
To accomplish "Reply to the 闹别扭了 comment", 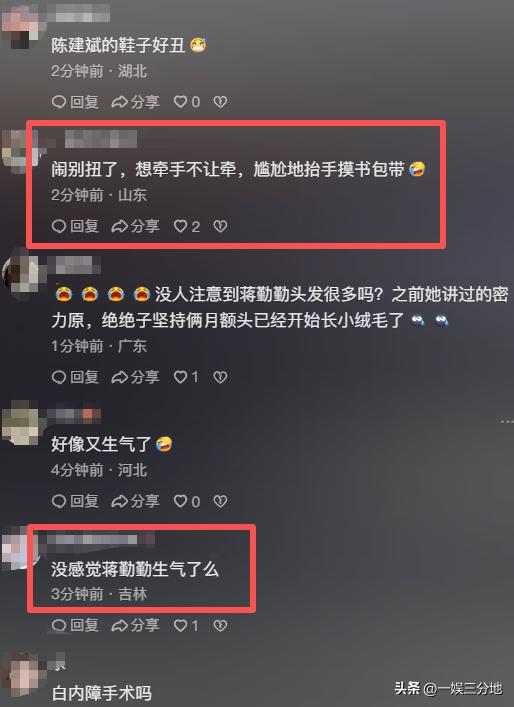I will 75,226.
